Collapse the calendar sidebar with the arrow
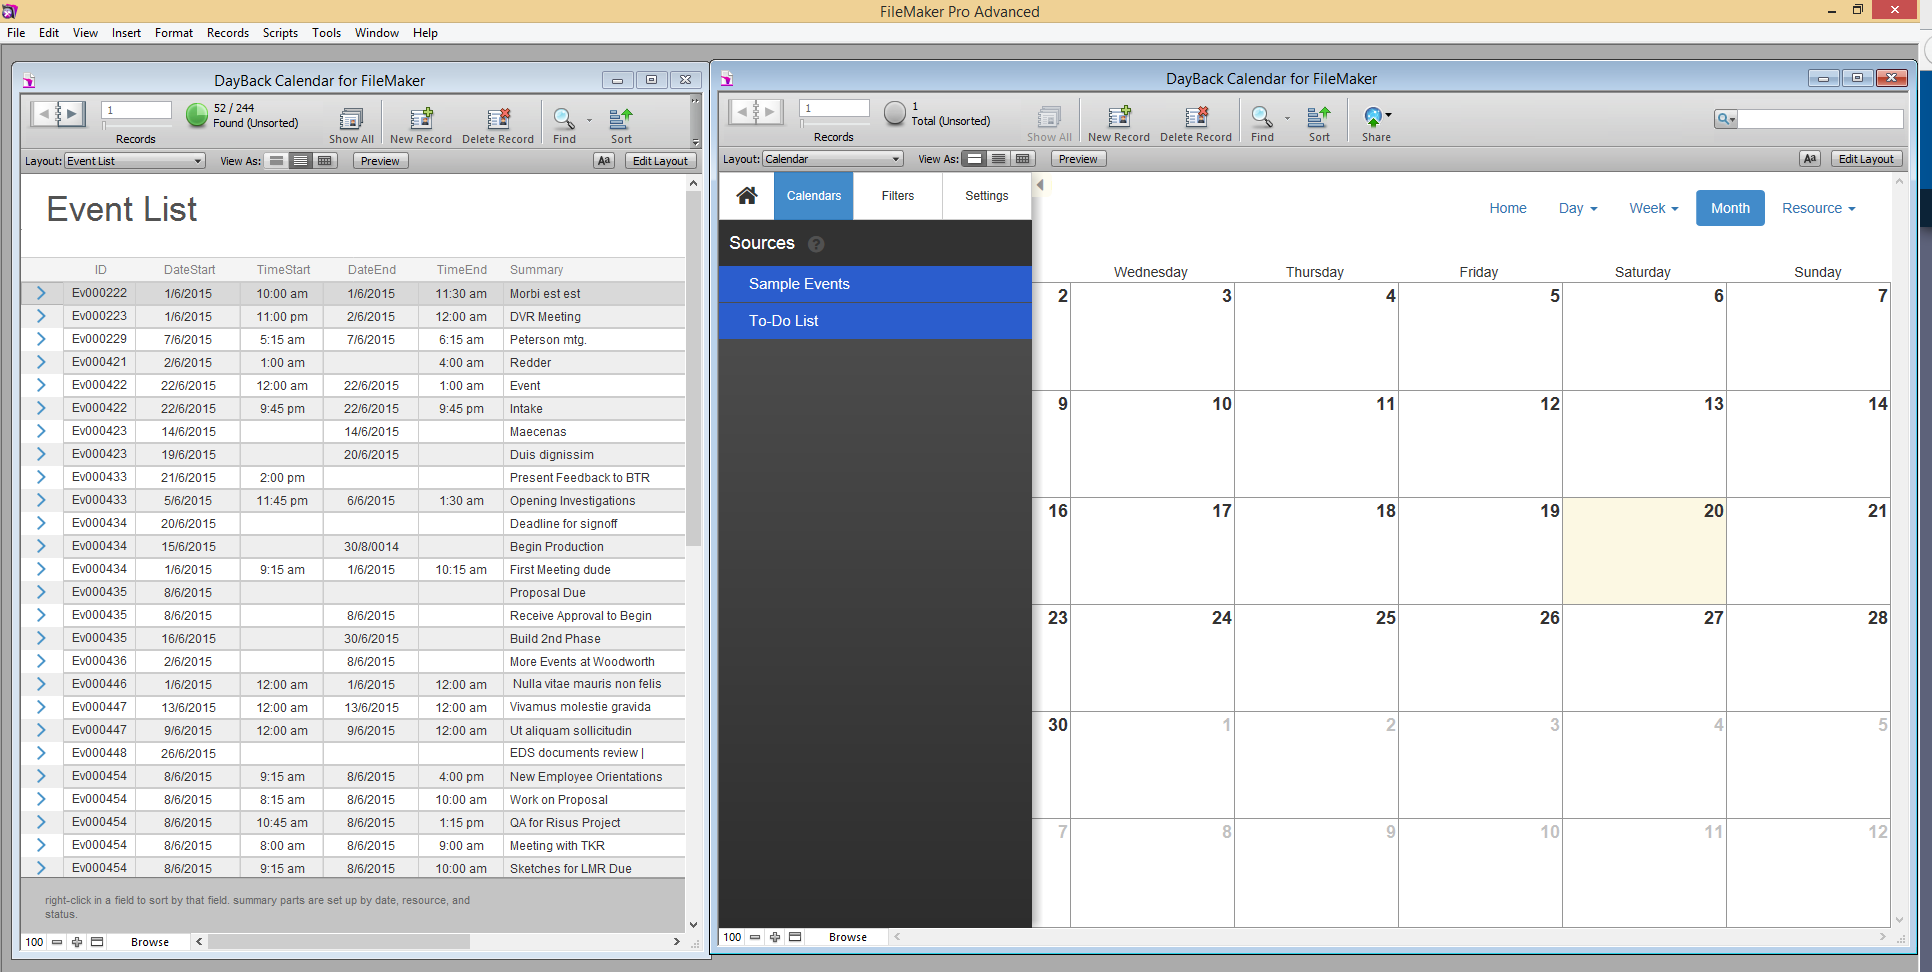The height and width of the screenshot is (972, 1932). click(x=1040, y=185)
